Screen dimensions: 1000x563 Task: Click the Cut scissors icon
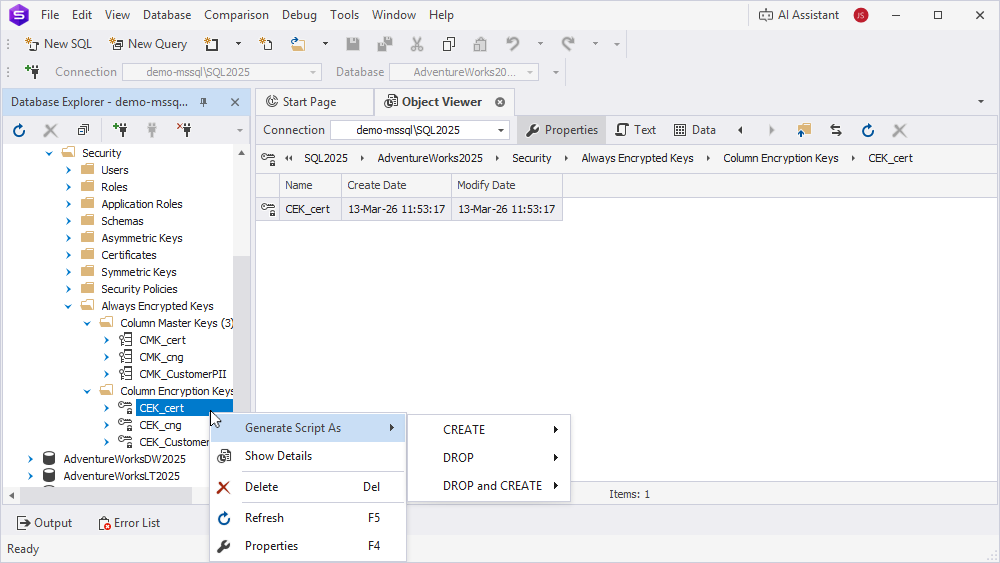point(417,44)
